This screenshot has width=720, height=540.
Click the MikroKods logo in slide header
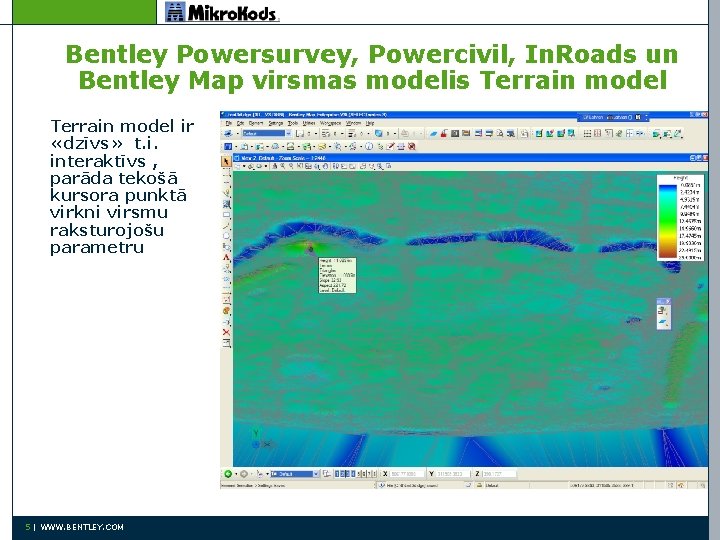click(222, 12)
